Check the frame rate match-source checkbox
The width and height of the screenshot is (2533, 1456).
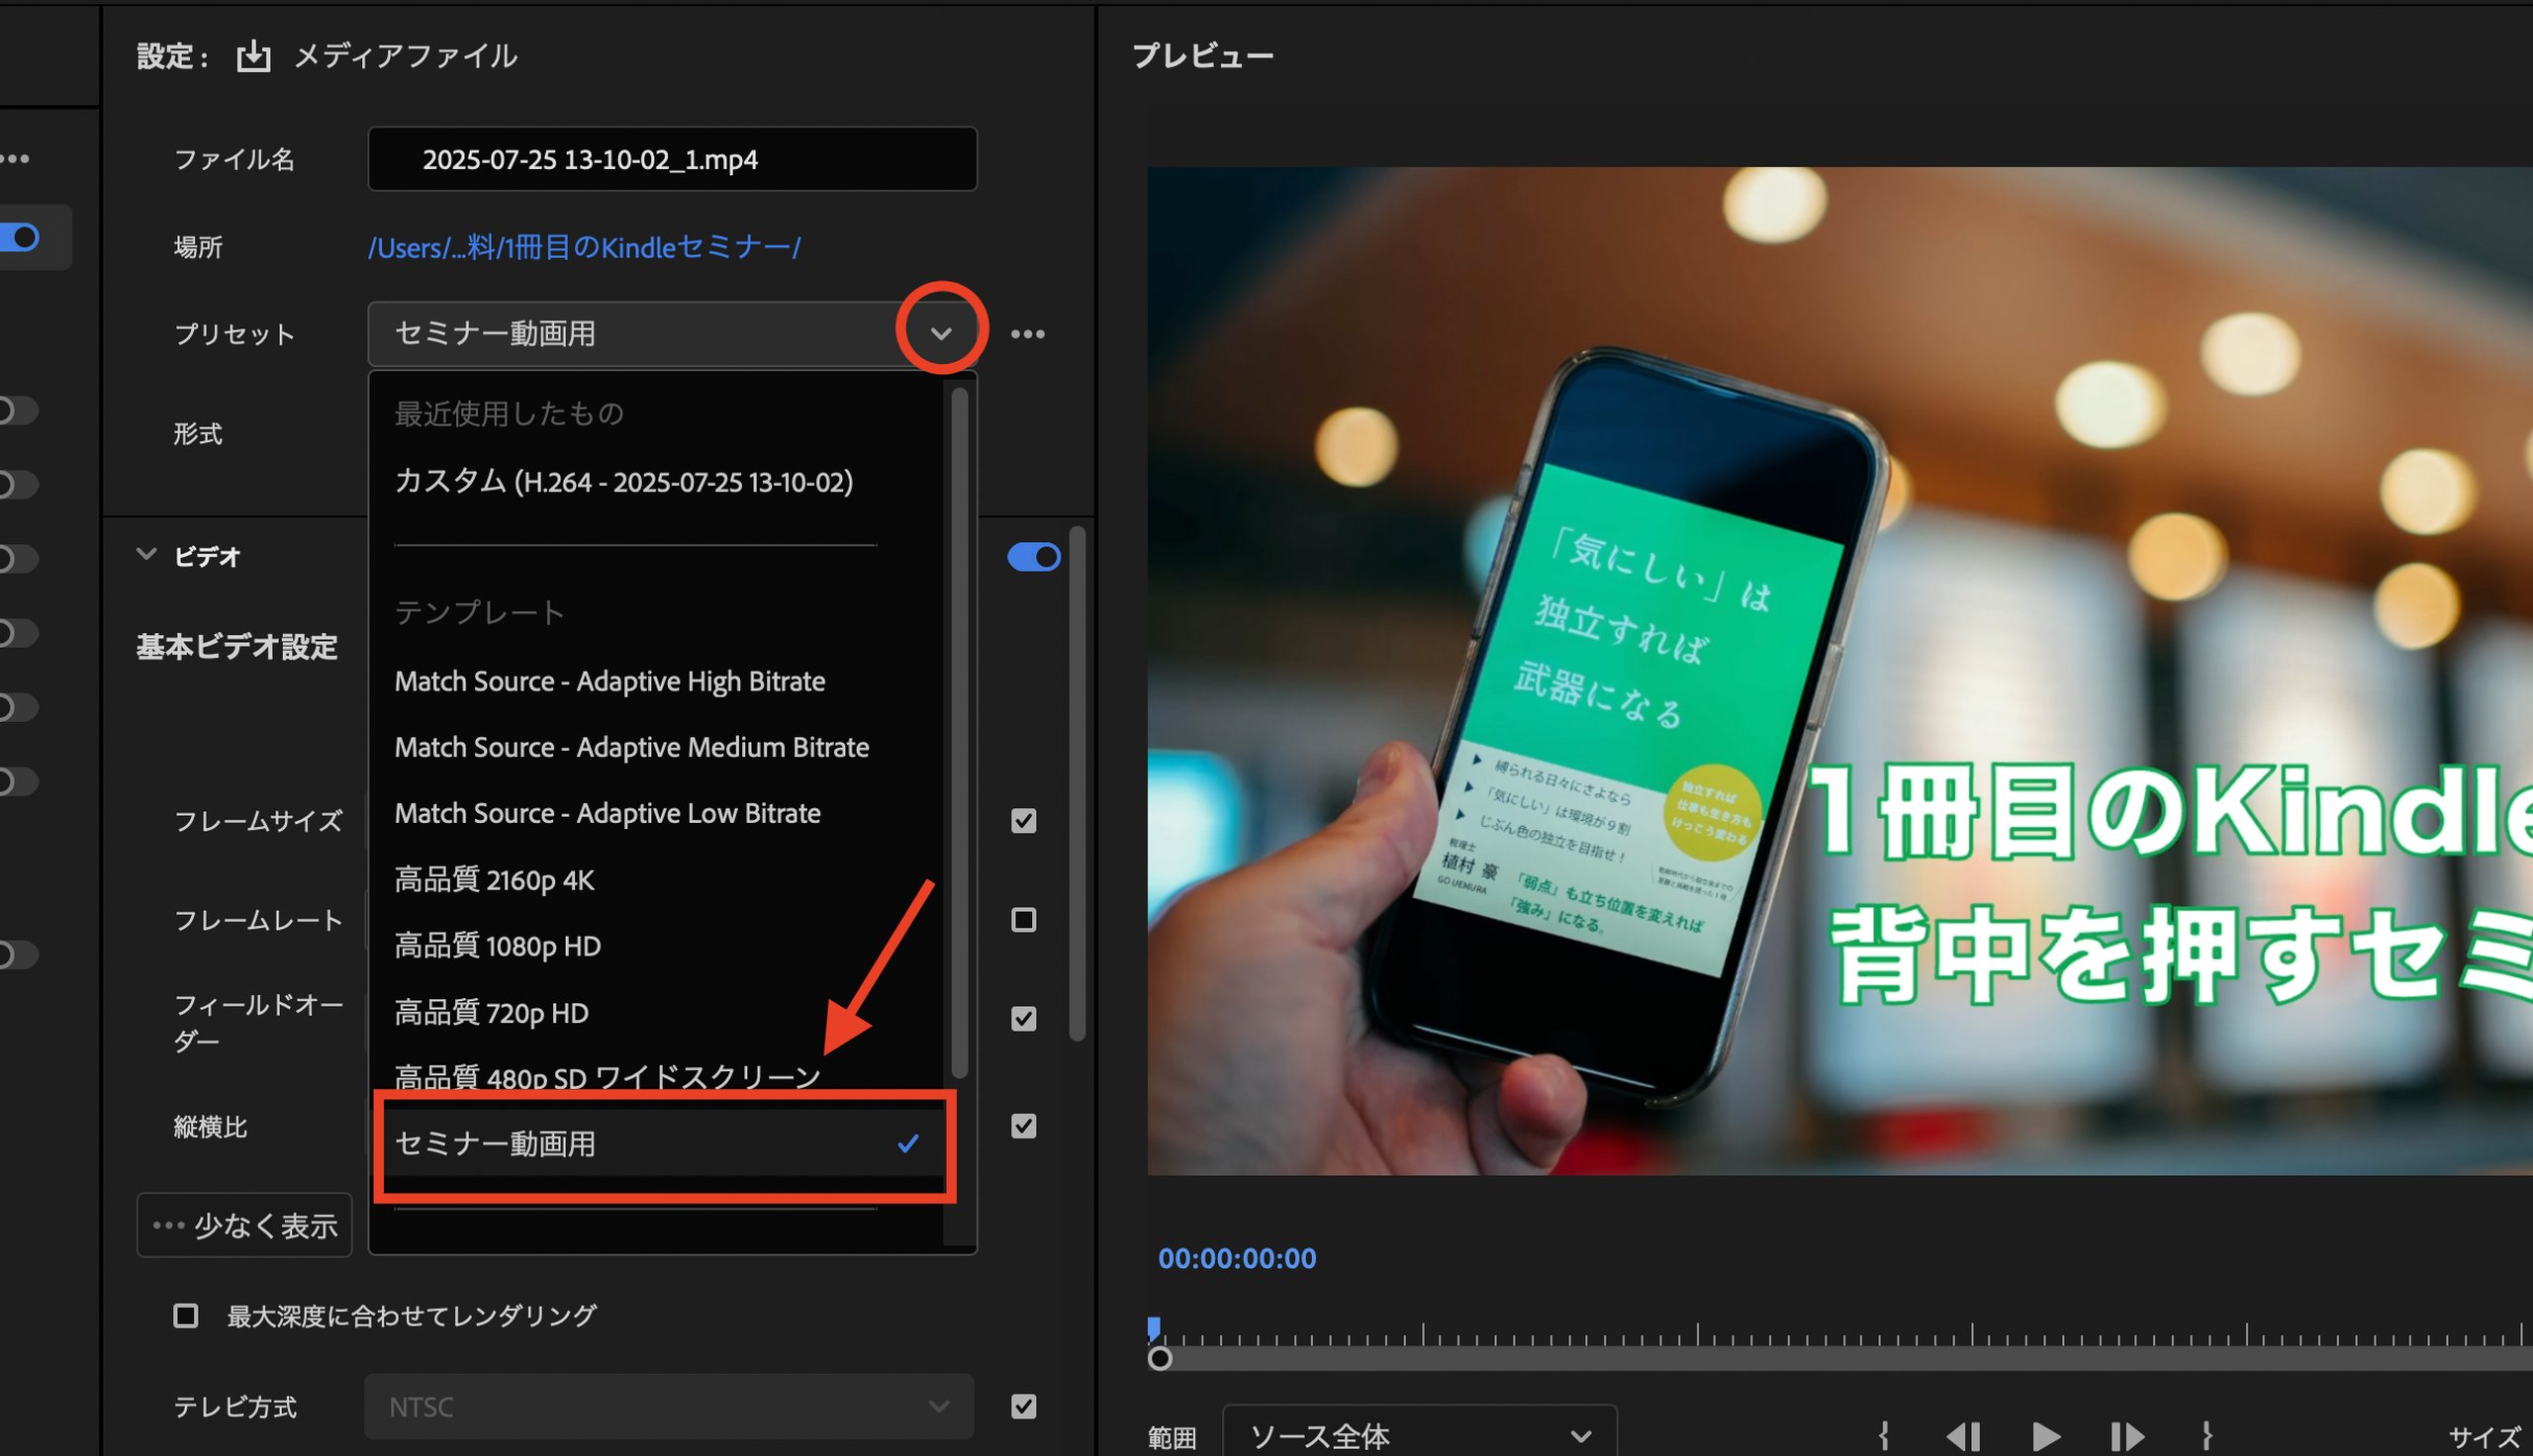point(1023,920)
